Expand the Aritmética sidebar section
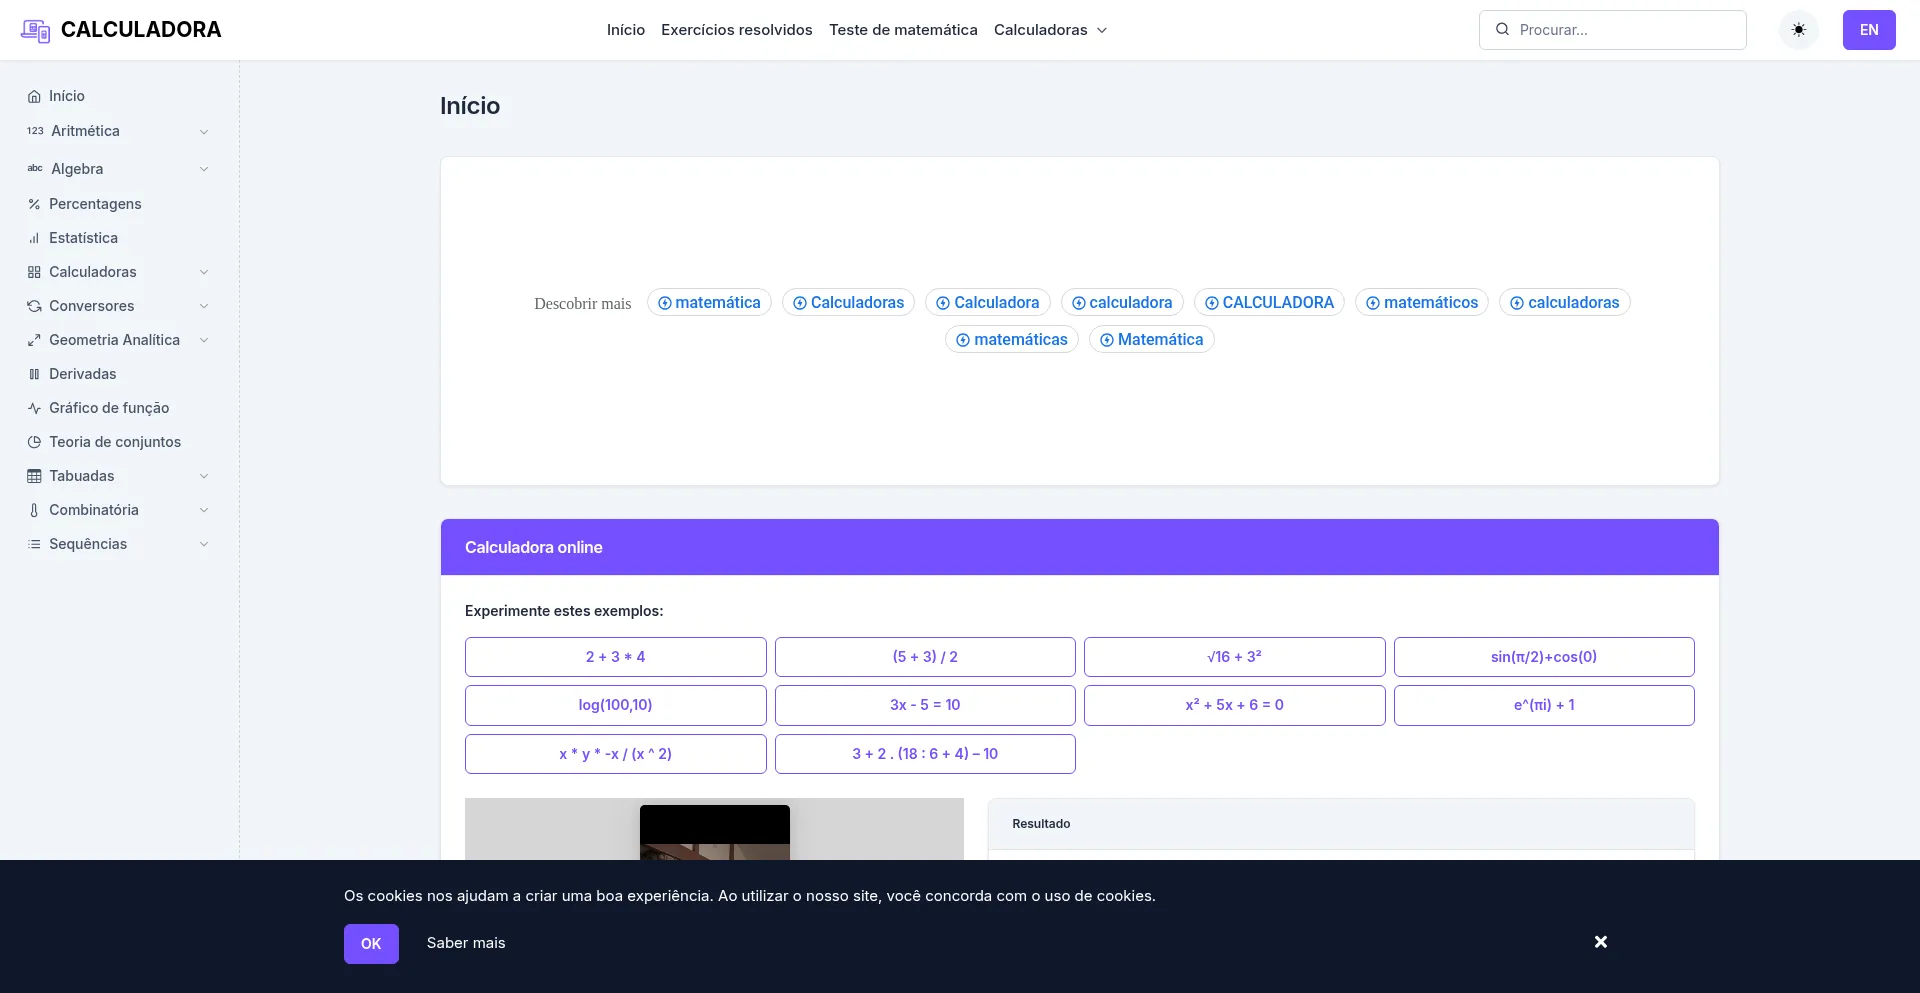This screenshot has width=1920, height=993. (204, 131)
